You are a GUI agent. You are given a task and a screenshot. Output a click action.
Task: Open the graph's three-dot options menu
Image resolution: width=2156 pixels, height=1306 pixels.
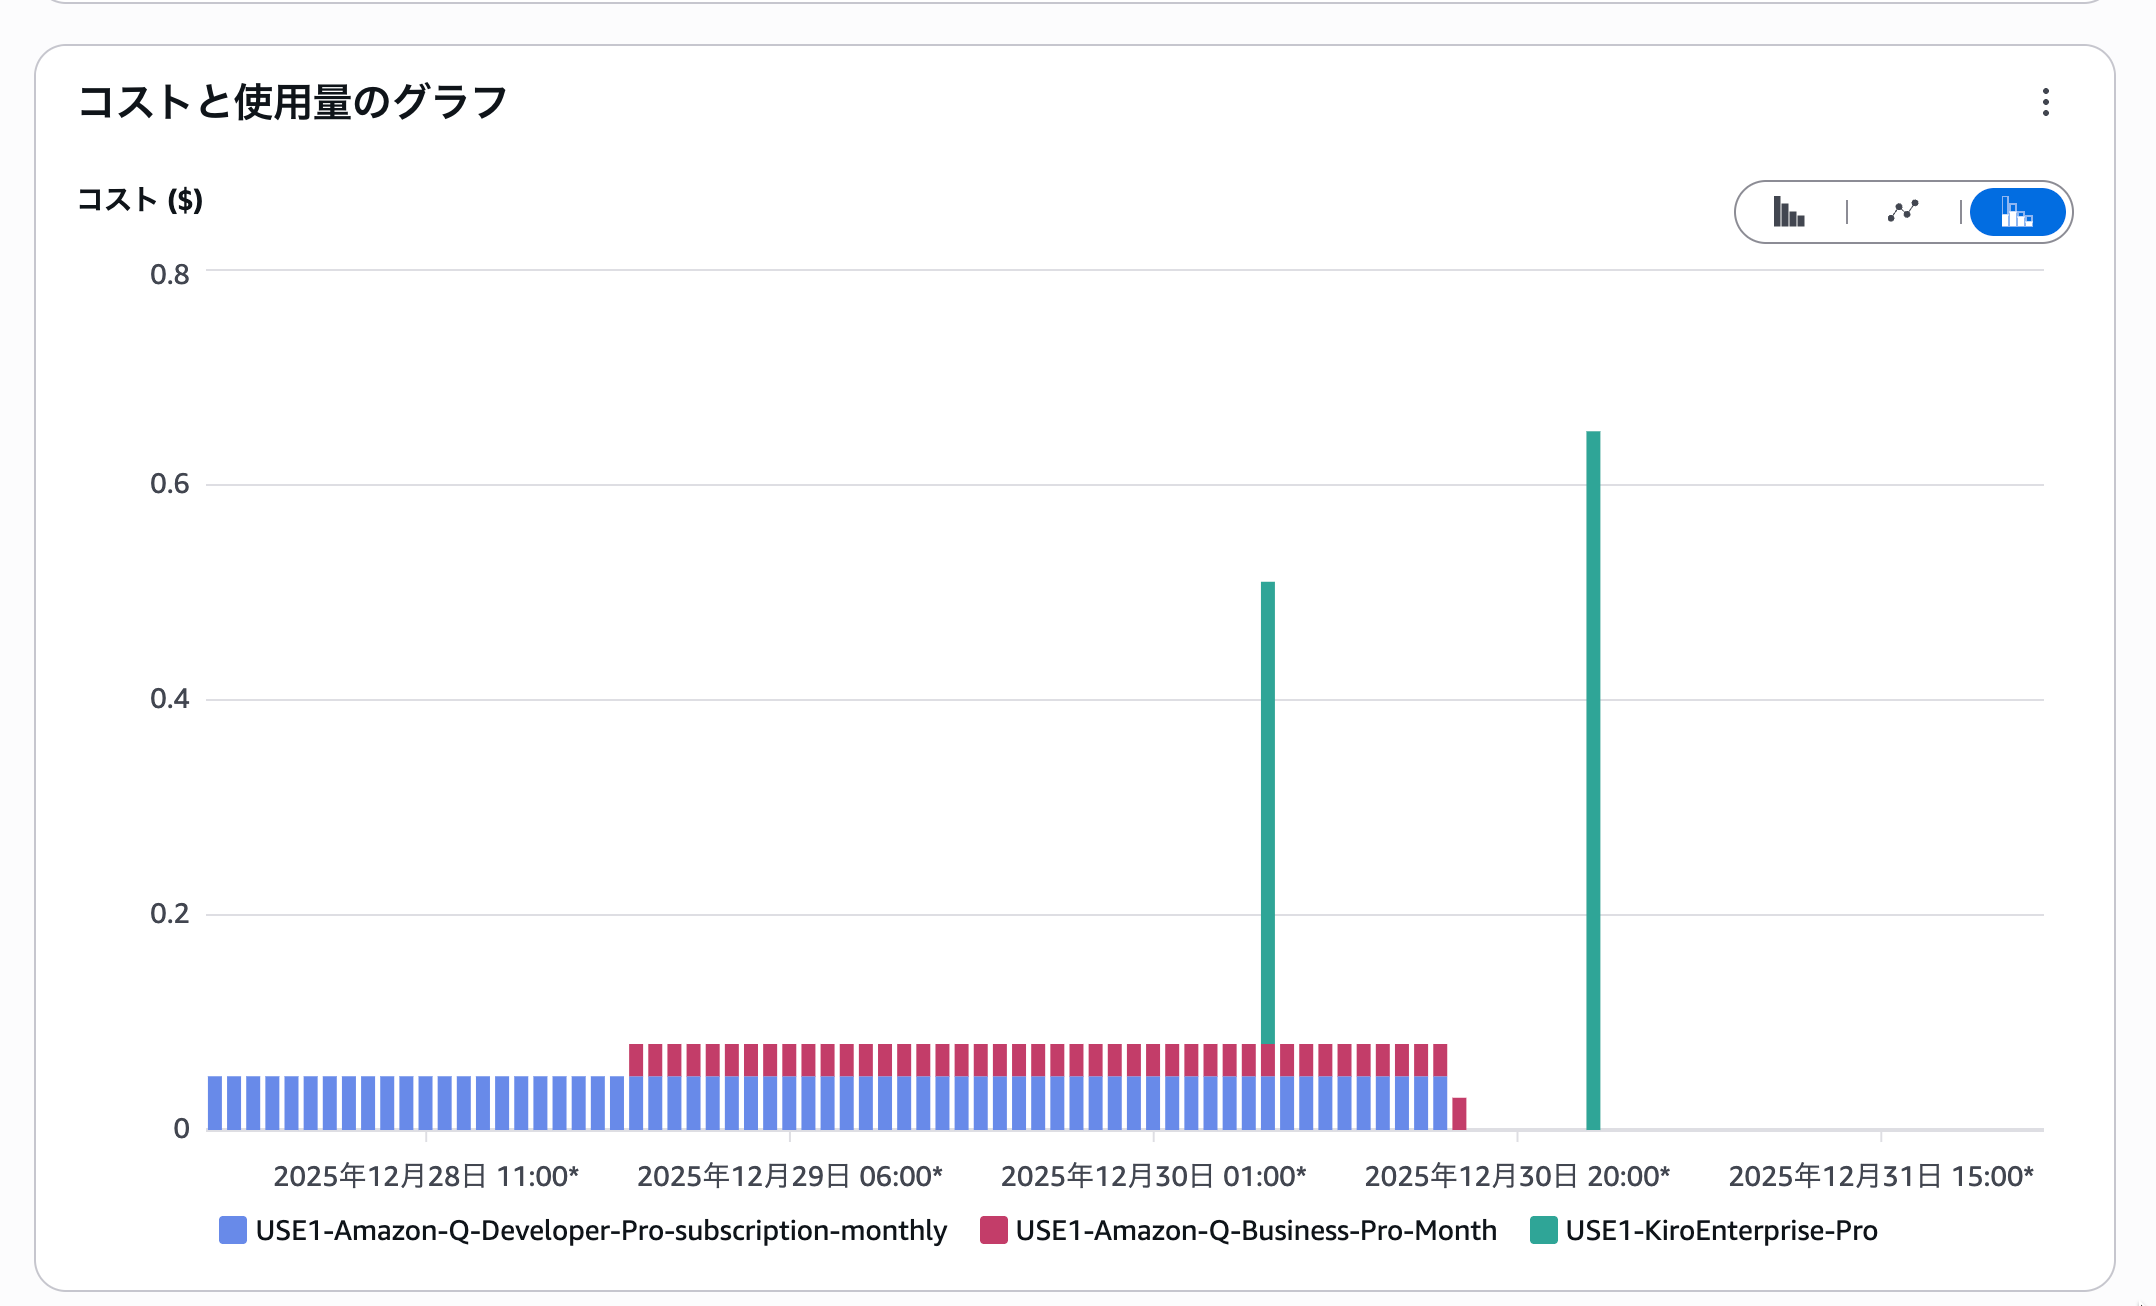click(x=2045, y=102)
